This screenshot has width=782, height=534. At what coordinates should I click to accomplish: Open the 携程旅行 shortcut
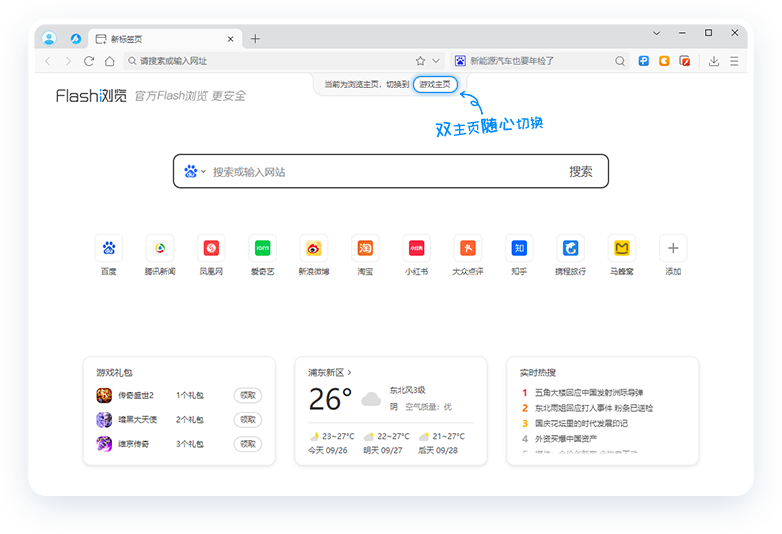point(571,255)
